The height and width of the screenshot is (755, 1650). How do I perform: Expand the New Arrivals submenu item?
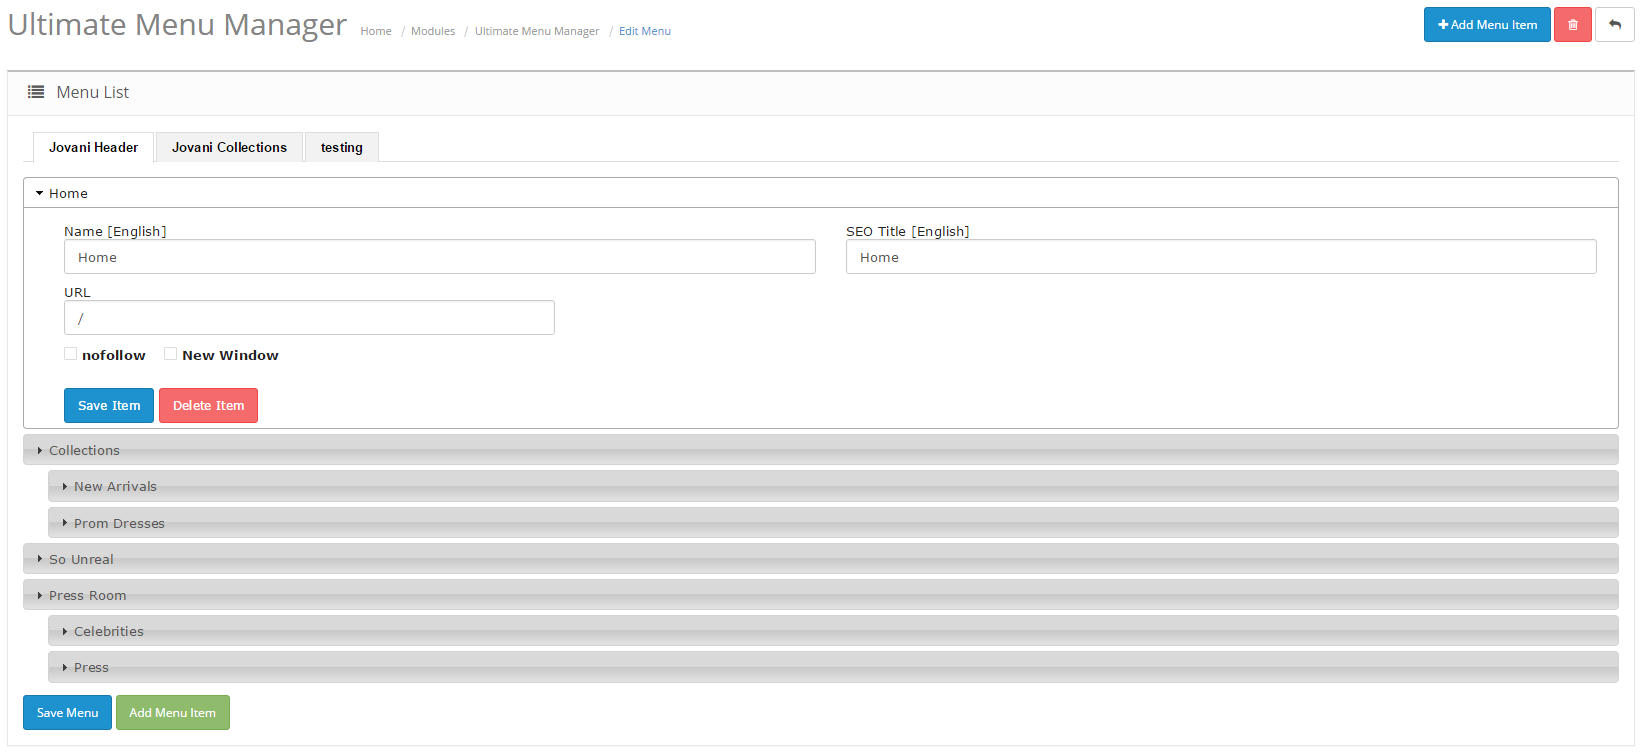click(x=115, y=487)
